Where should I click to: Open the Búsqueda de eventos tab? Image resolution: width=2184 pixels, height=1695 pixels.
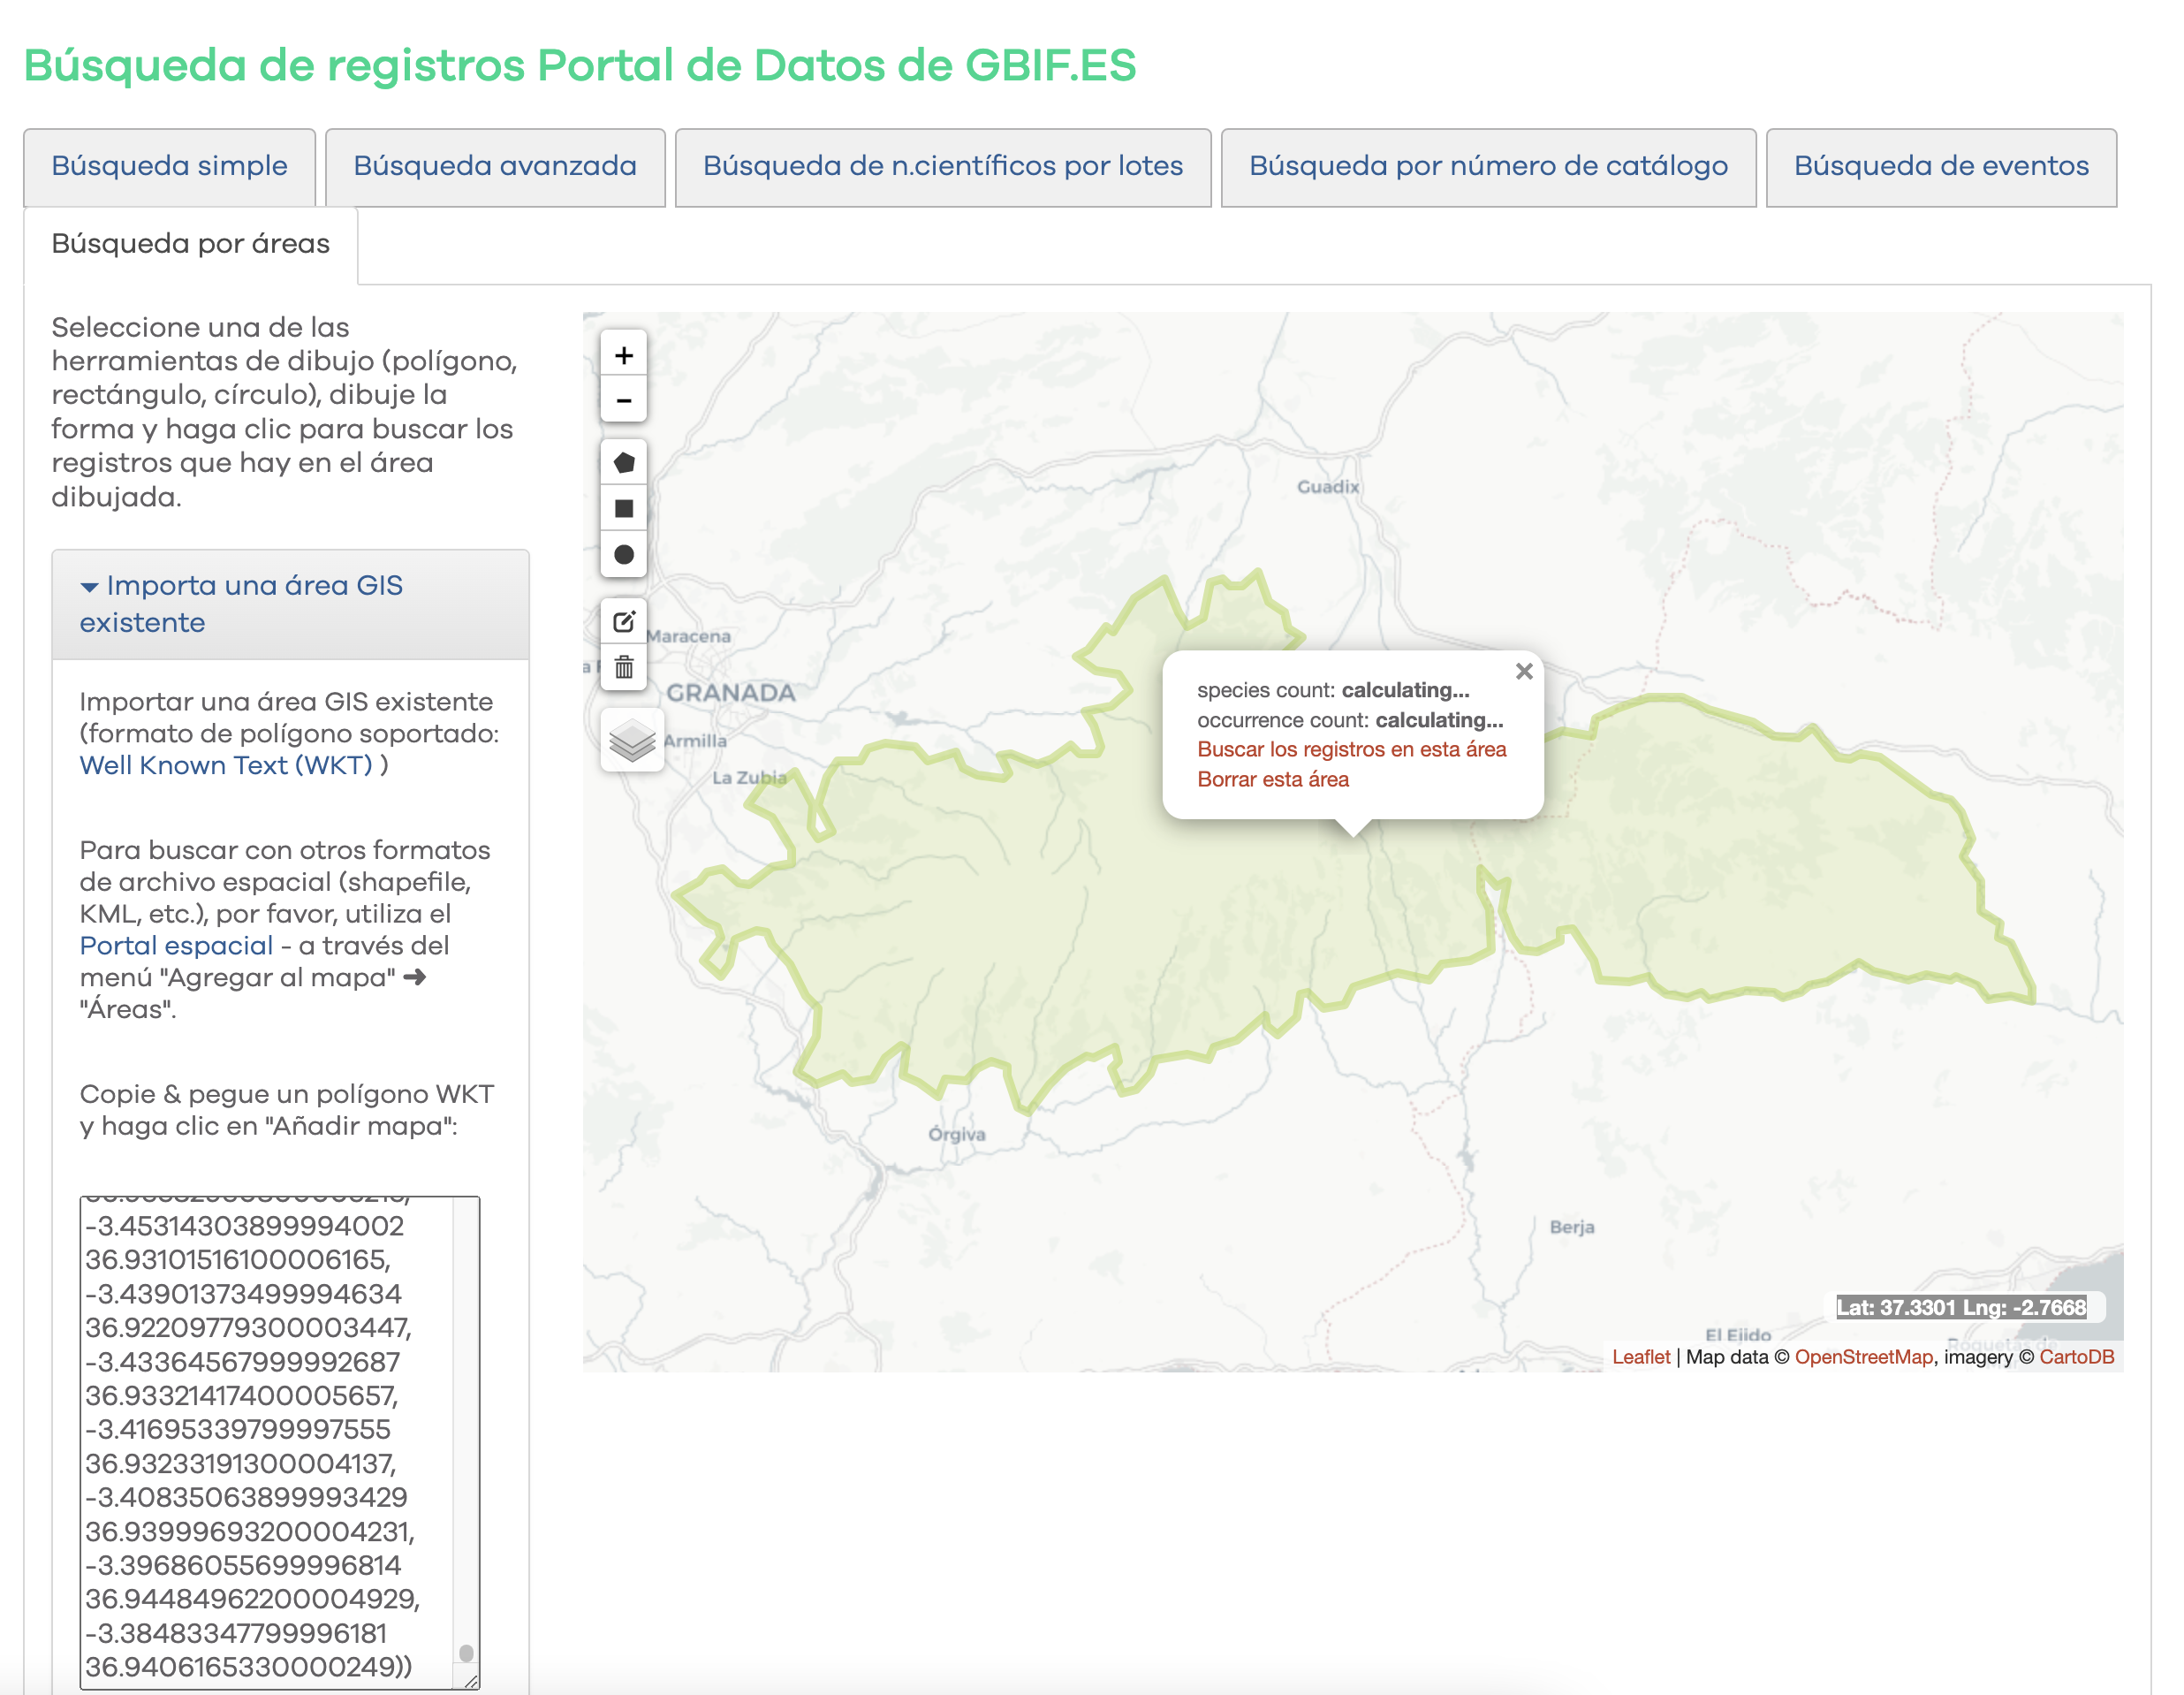(1940, 166)
